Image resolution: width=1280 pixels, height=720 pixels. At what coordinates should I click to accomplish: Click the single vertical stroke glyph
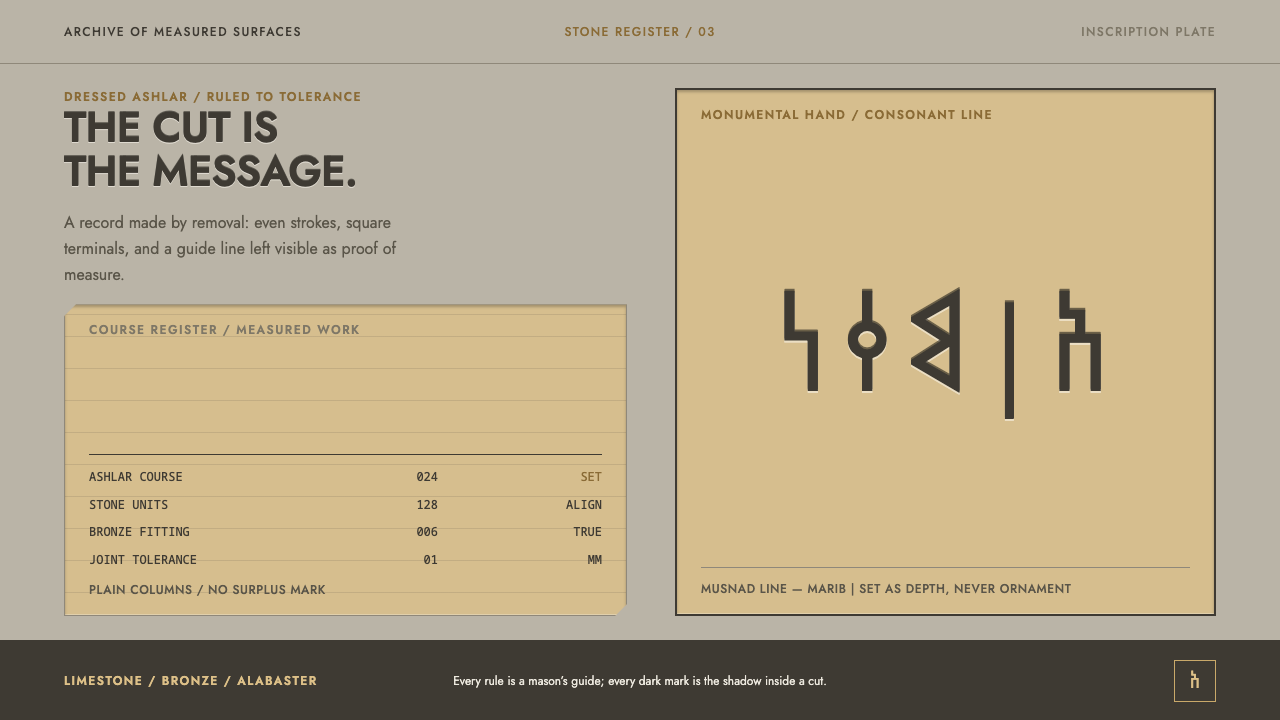tap(1009, 360)
